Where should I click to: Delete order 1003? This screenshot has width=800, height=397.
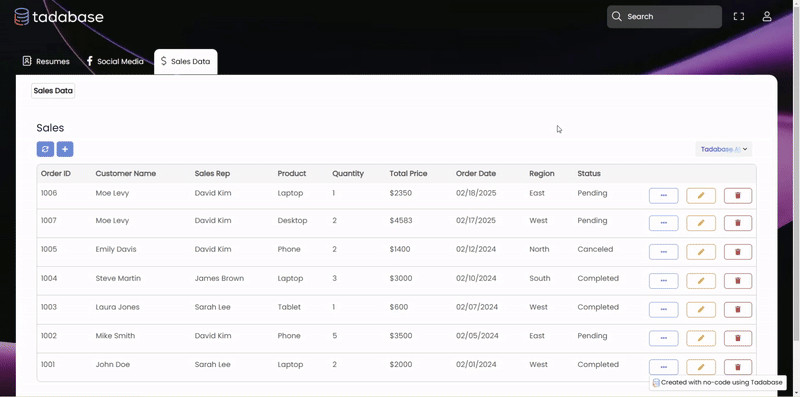tap(738, 309)
